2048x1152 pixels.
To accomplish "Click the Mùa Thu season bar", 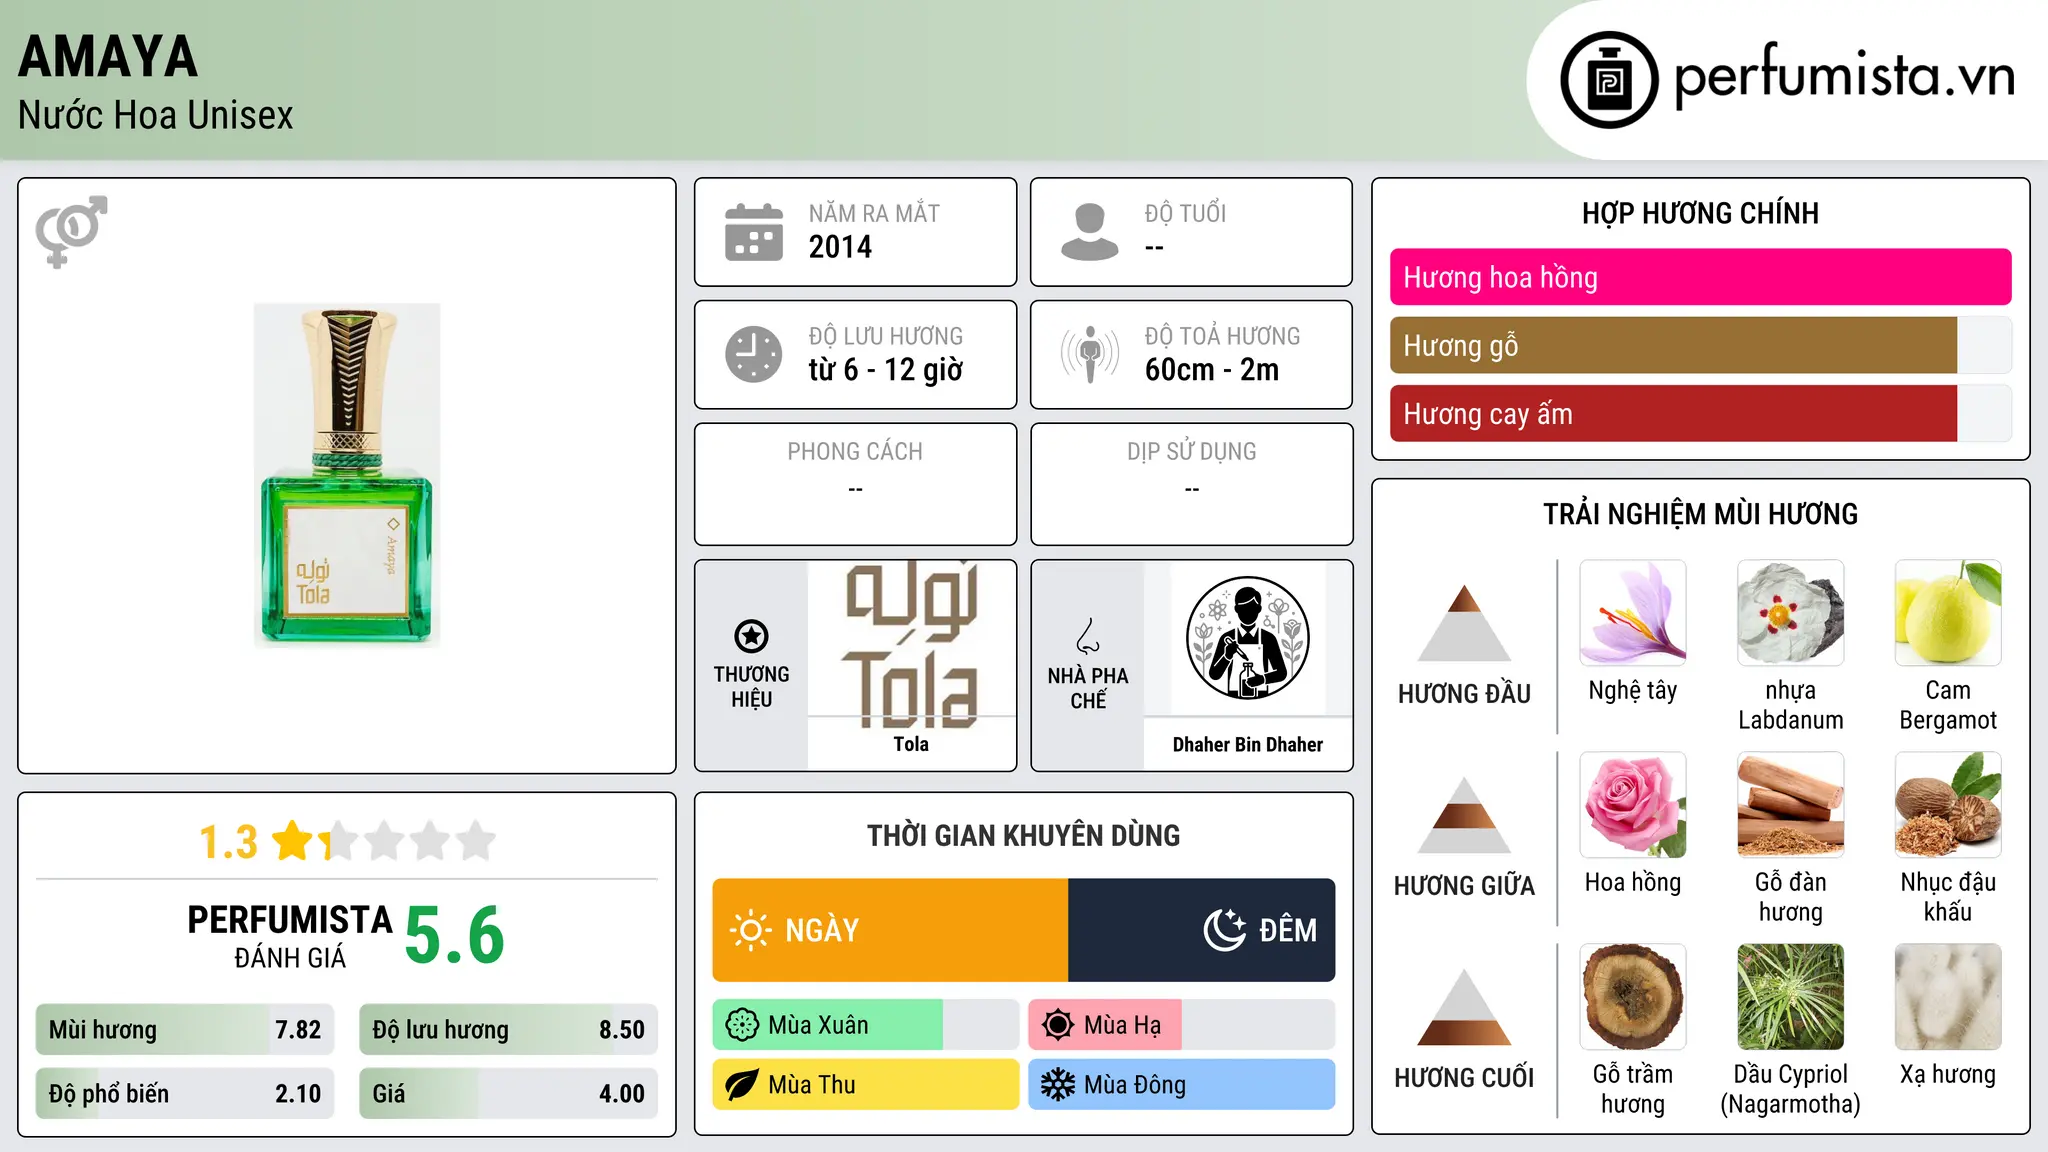I will click(866, 1085).
